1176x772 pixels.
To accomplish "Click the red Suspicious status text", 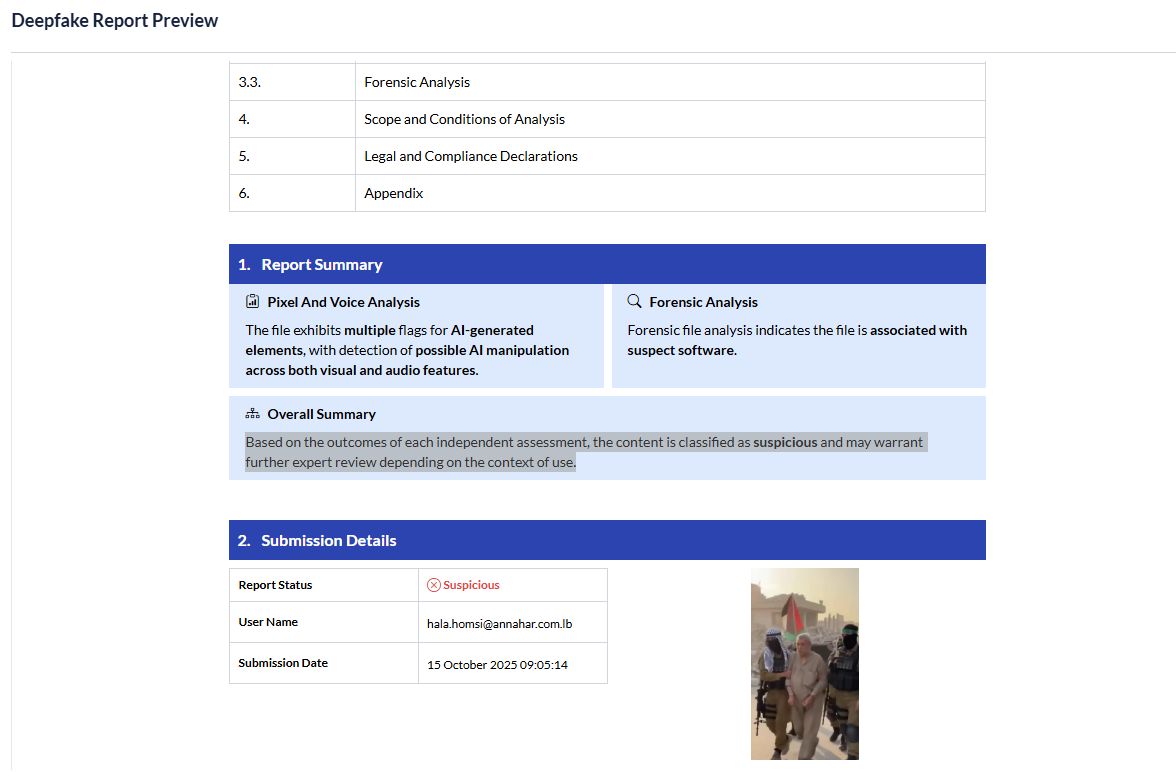I will [471, 585].
